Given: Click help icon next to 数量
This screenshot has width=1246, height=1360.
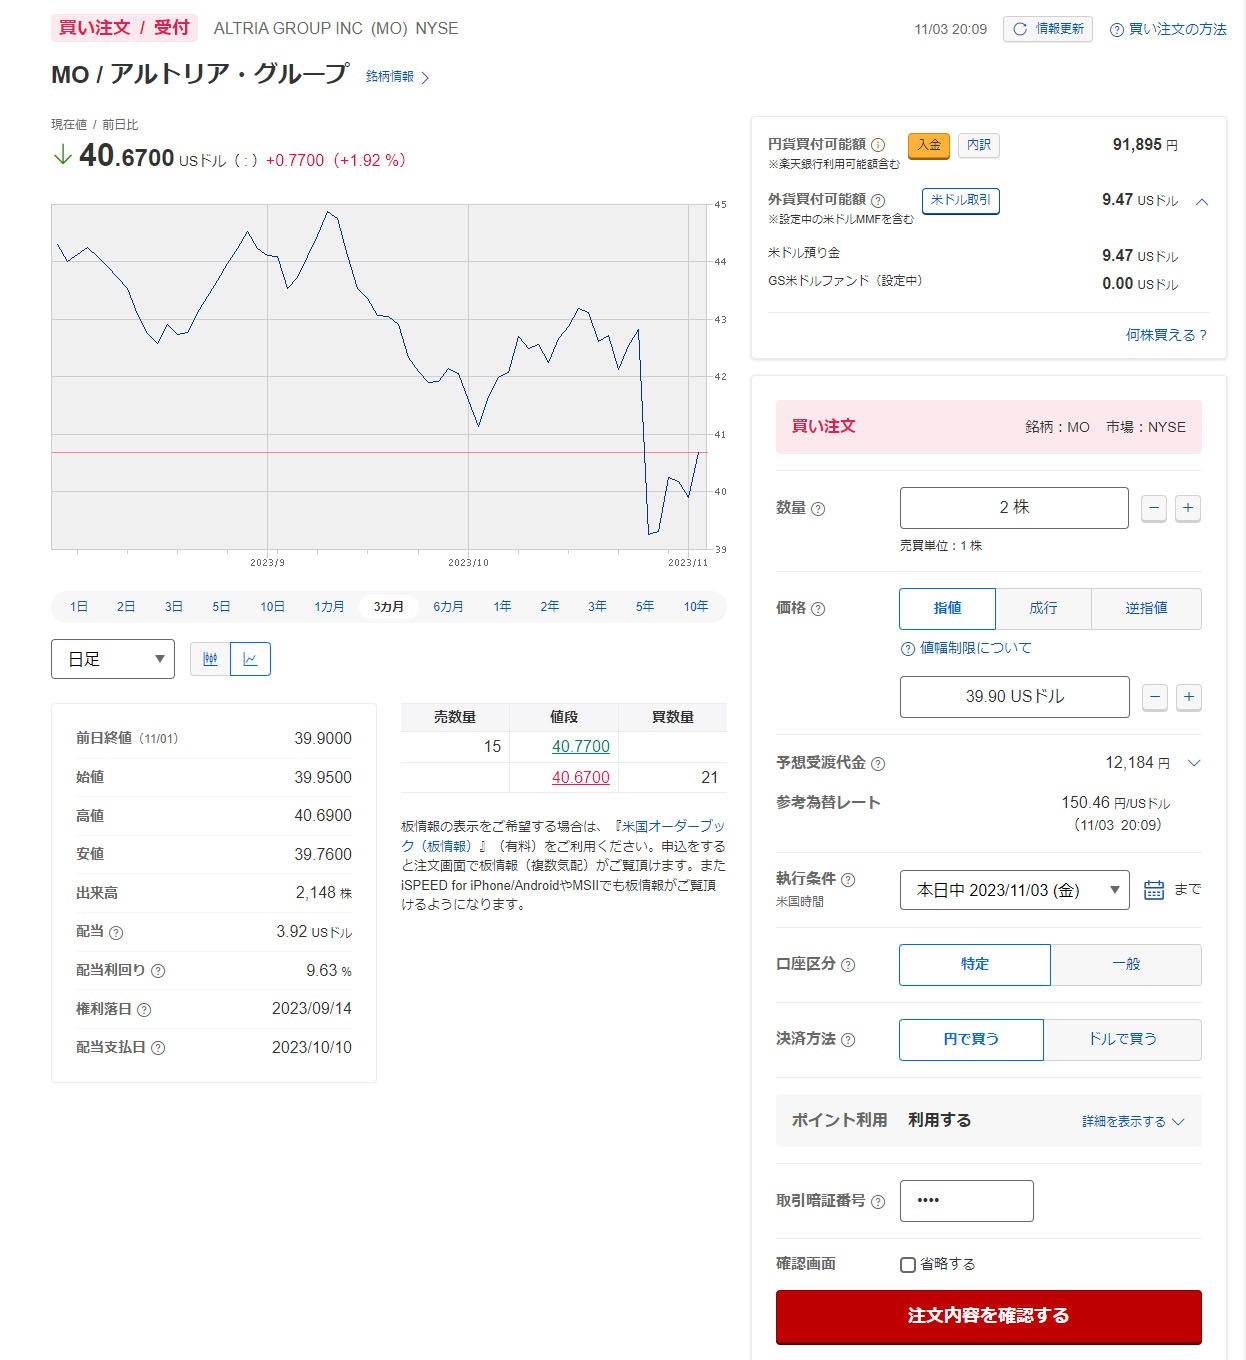Looking at the screenshot, I should point(818,509).
